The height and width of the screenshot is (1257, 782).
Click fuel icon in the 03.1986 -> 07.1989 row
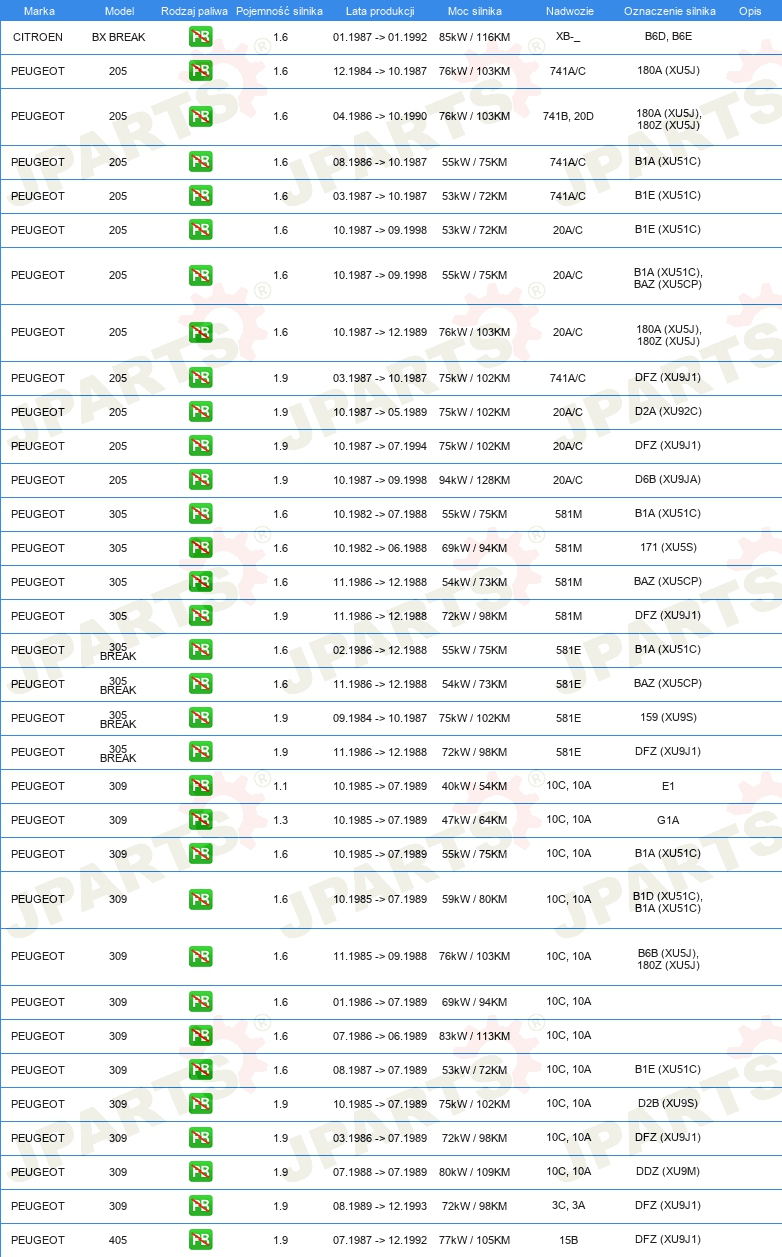pos(200,1138)
